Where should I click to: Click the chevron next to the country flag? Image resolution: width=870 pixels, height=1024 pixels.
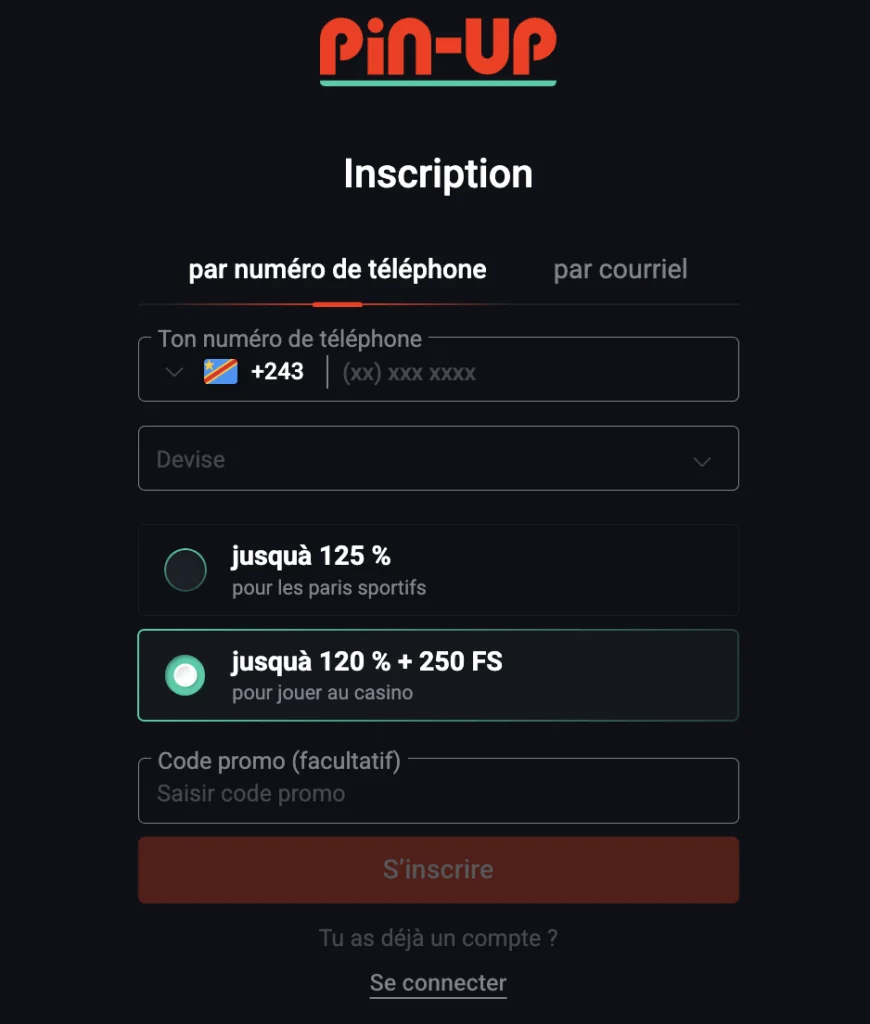point(172,371)
